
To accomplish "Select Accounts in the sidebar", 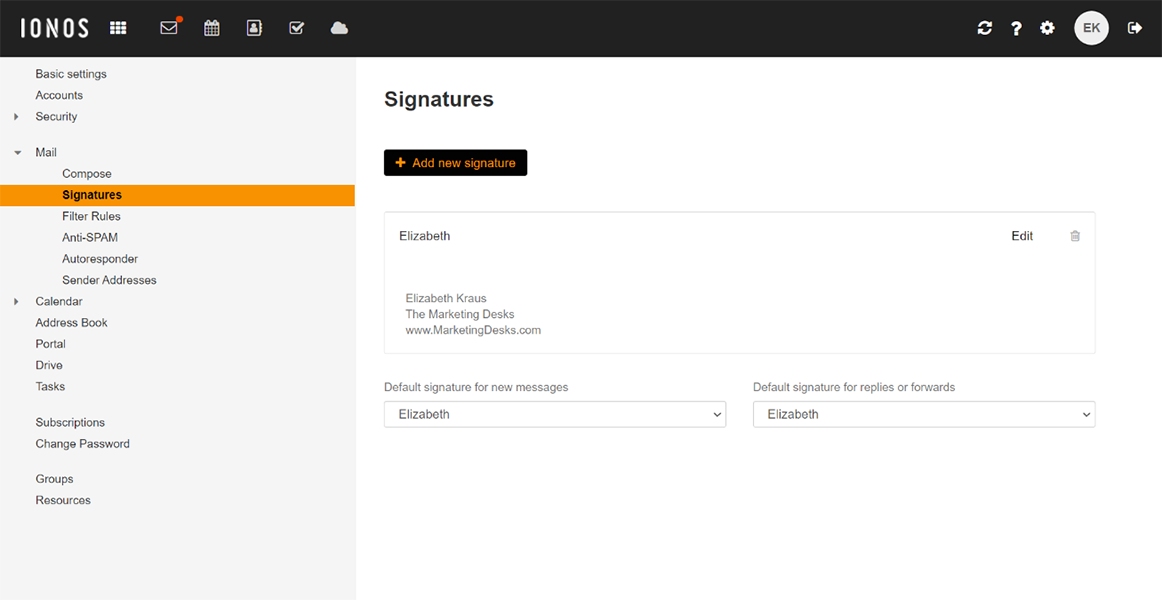I will pos(59,96).
